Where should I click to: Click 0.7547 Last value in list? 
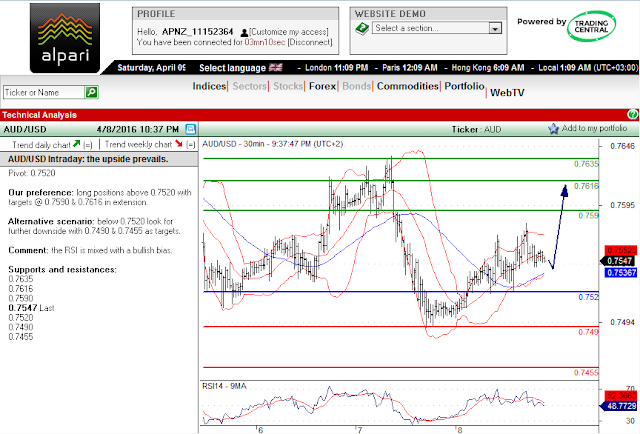point(31,308)
